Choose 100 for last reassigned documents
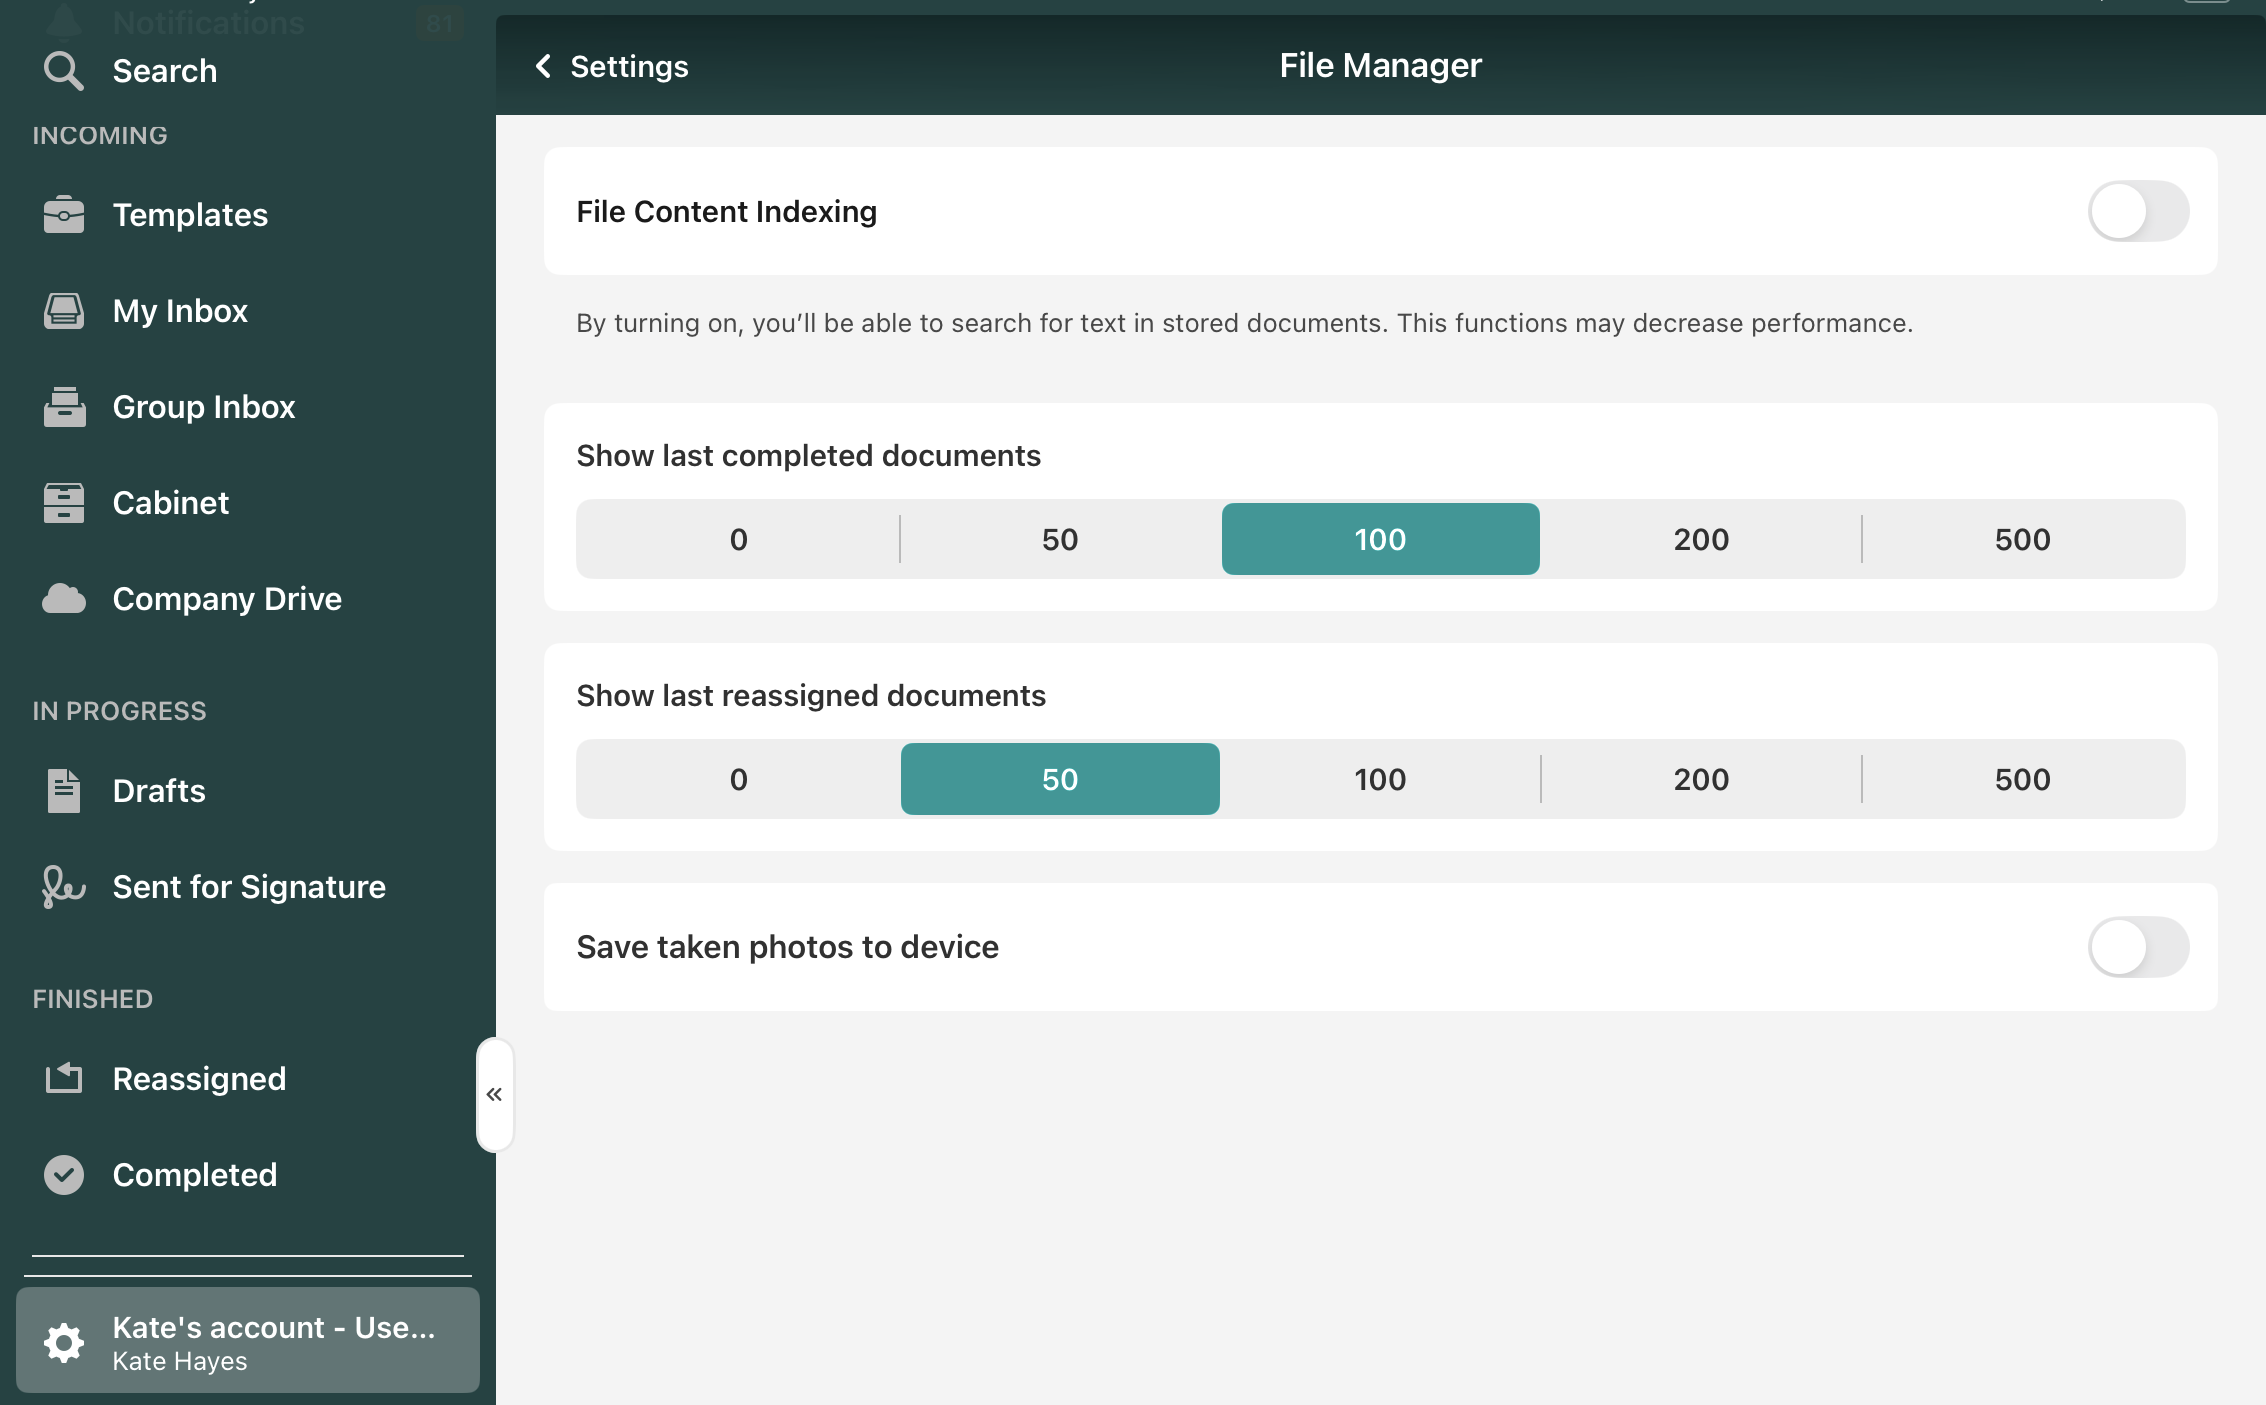Viewport: 2266px width, 1405px height. click(x=1379, y=779)
